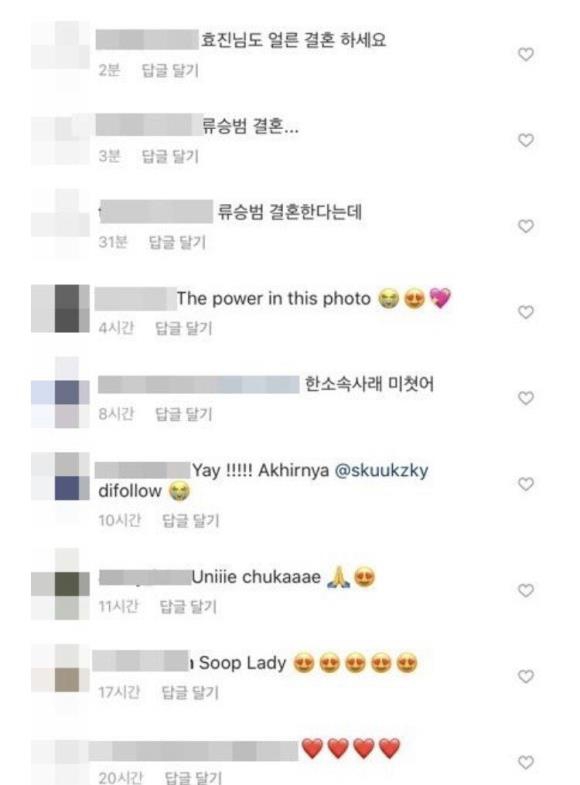Image resolution: width=580 pixels, height=785 pixels.
Task: Like the four red hearts comment
Action: point(525,763)
